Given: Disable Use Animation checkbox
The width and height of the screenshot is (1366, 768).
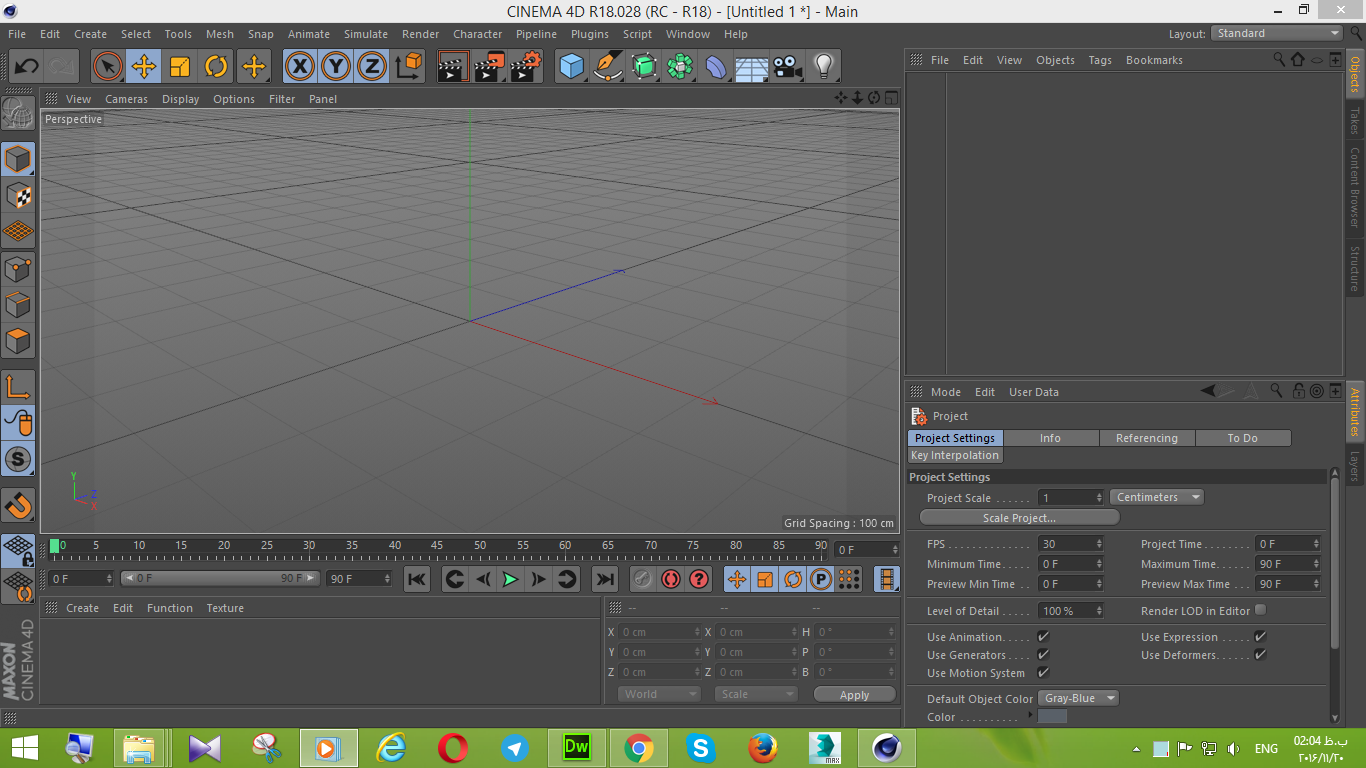Looking at the screenshot, I should point(1043,637).
